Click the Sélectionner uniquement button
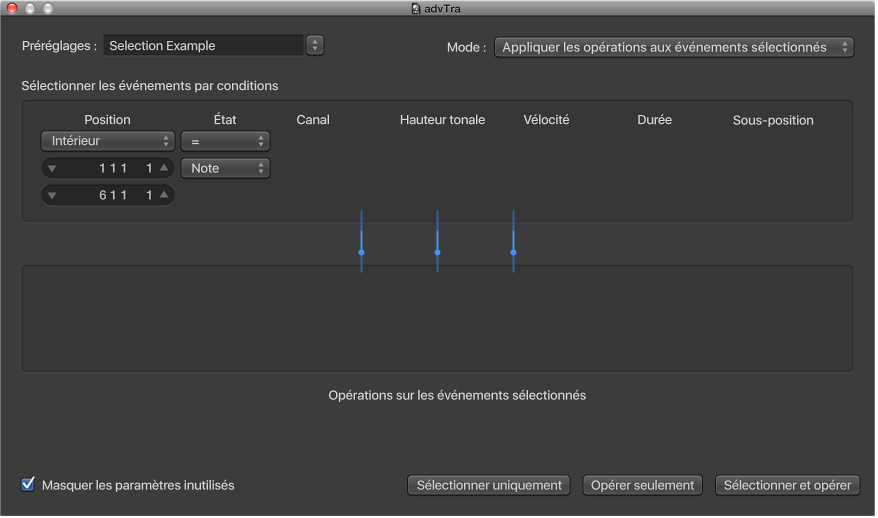878x518 pixels. click(x=489, y=486)
